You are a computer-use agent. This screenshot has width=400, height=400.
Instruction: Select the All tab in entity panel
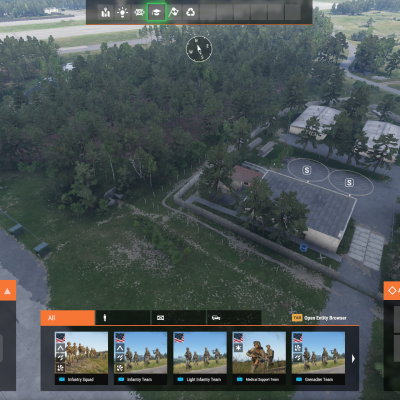pos(68,318)
